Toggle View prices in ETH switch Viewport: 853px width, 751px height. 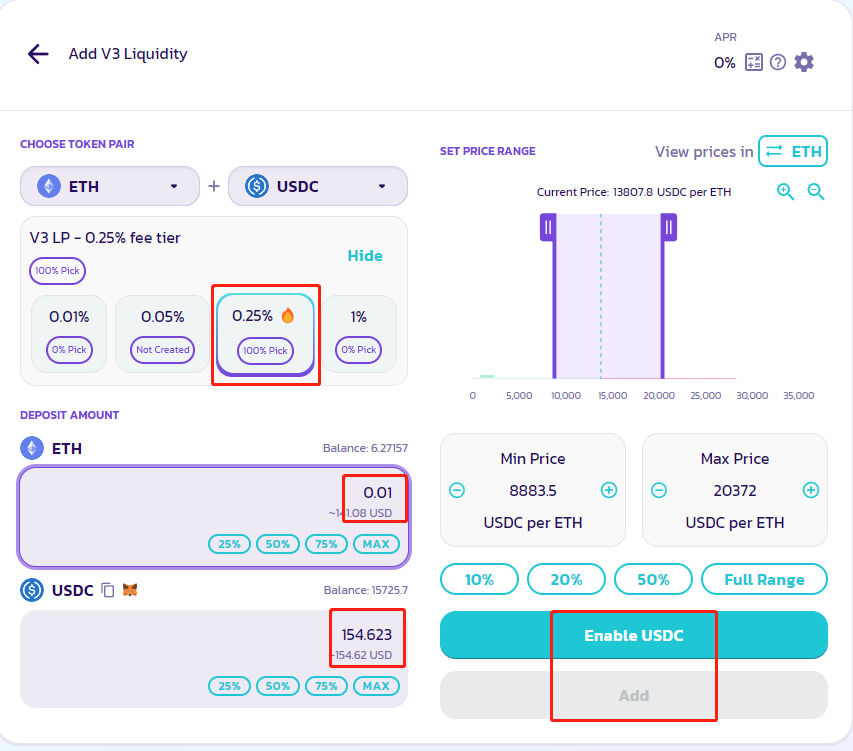tap(793, 152)
